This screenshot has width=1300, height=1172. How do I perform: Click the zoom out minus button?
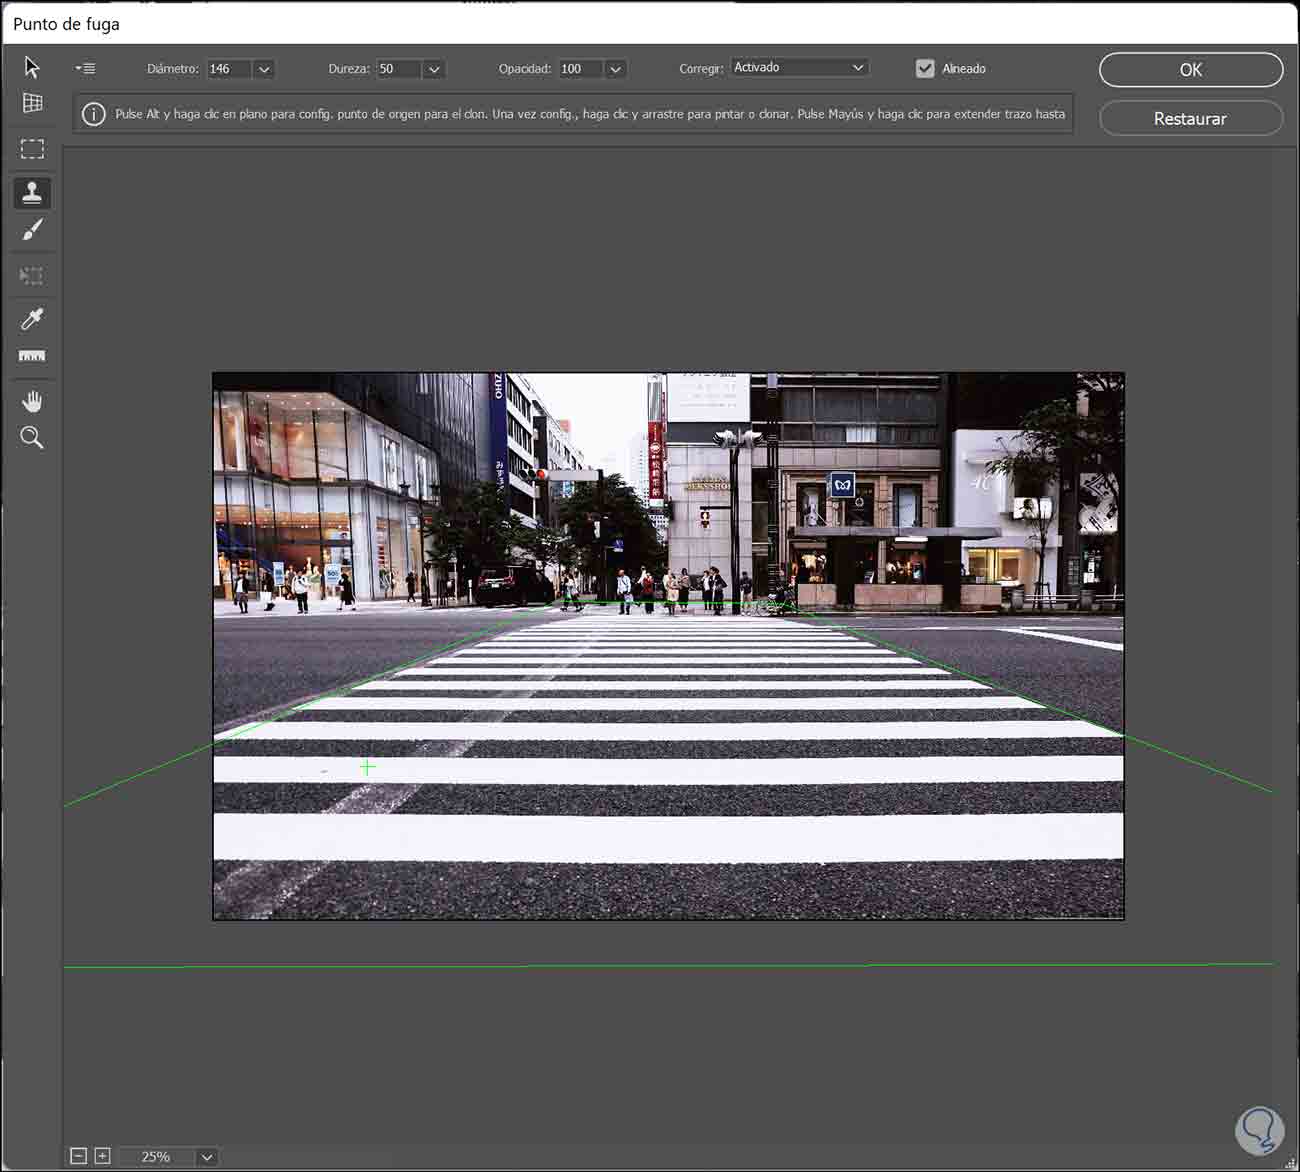78,1156
